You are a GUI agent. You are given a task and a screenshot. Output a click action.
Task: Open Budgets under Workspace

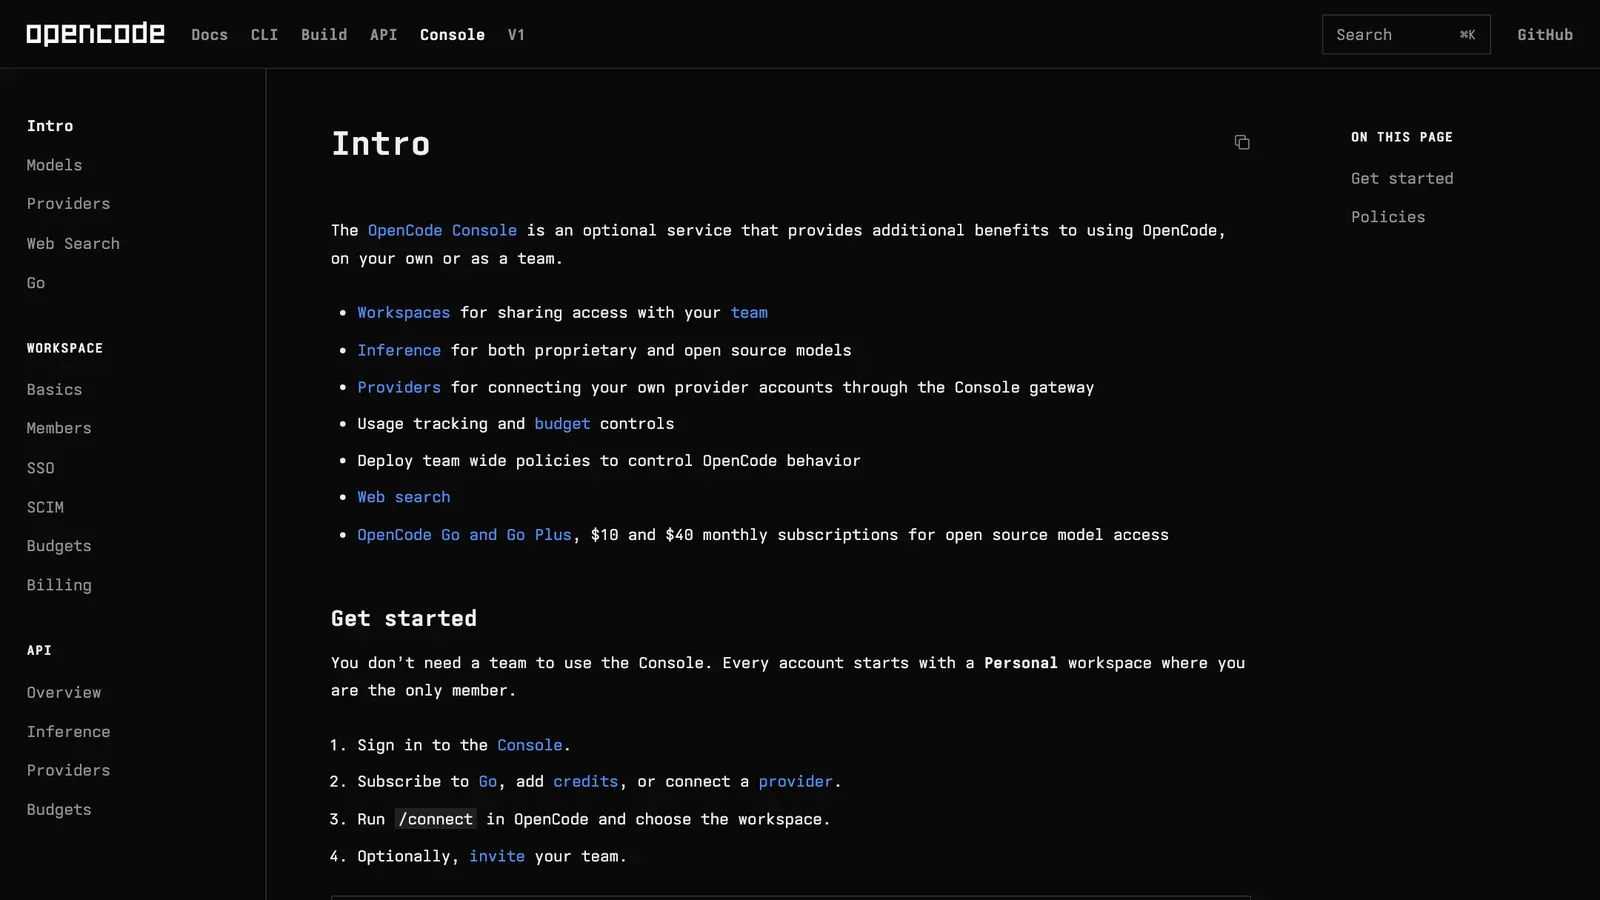[x=59, y=546]
